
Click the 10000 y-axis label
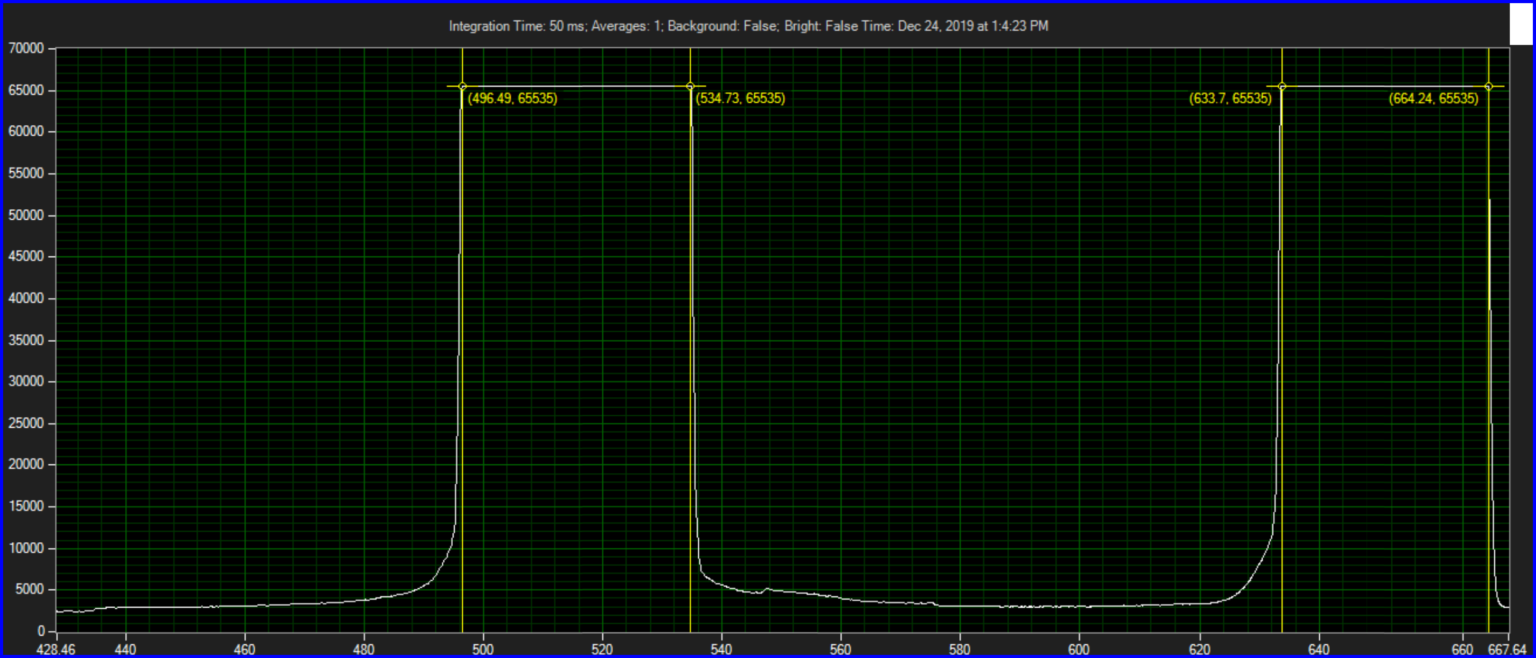pyautogui.click(x=24, y=548)
